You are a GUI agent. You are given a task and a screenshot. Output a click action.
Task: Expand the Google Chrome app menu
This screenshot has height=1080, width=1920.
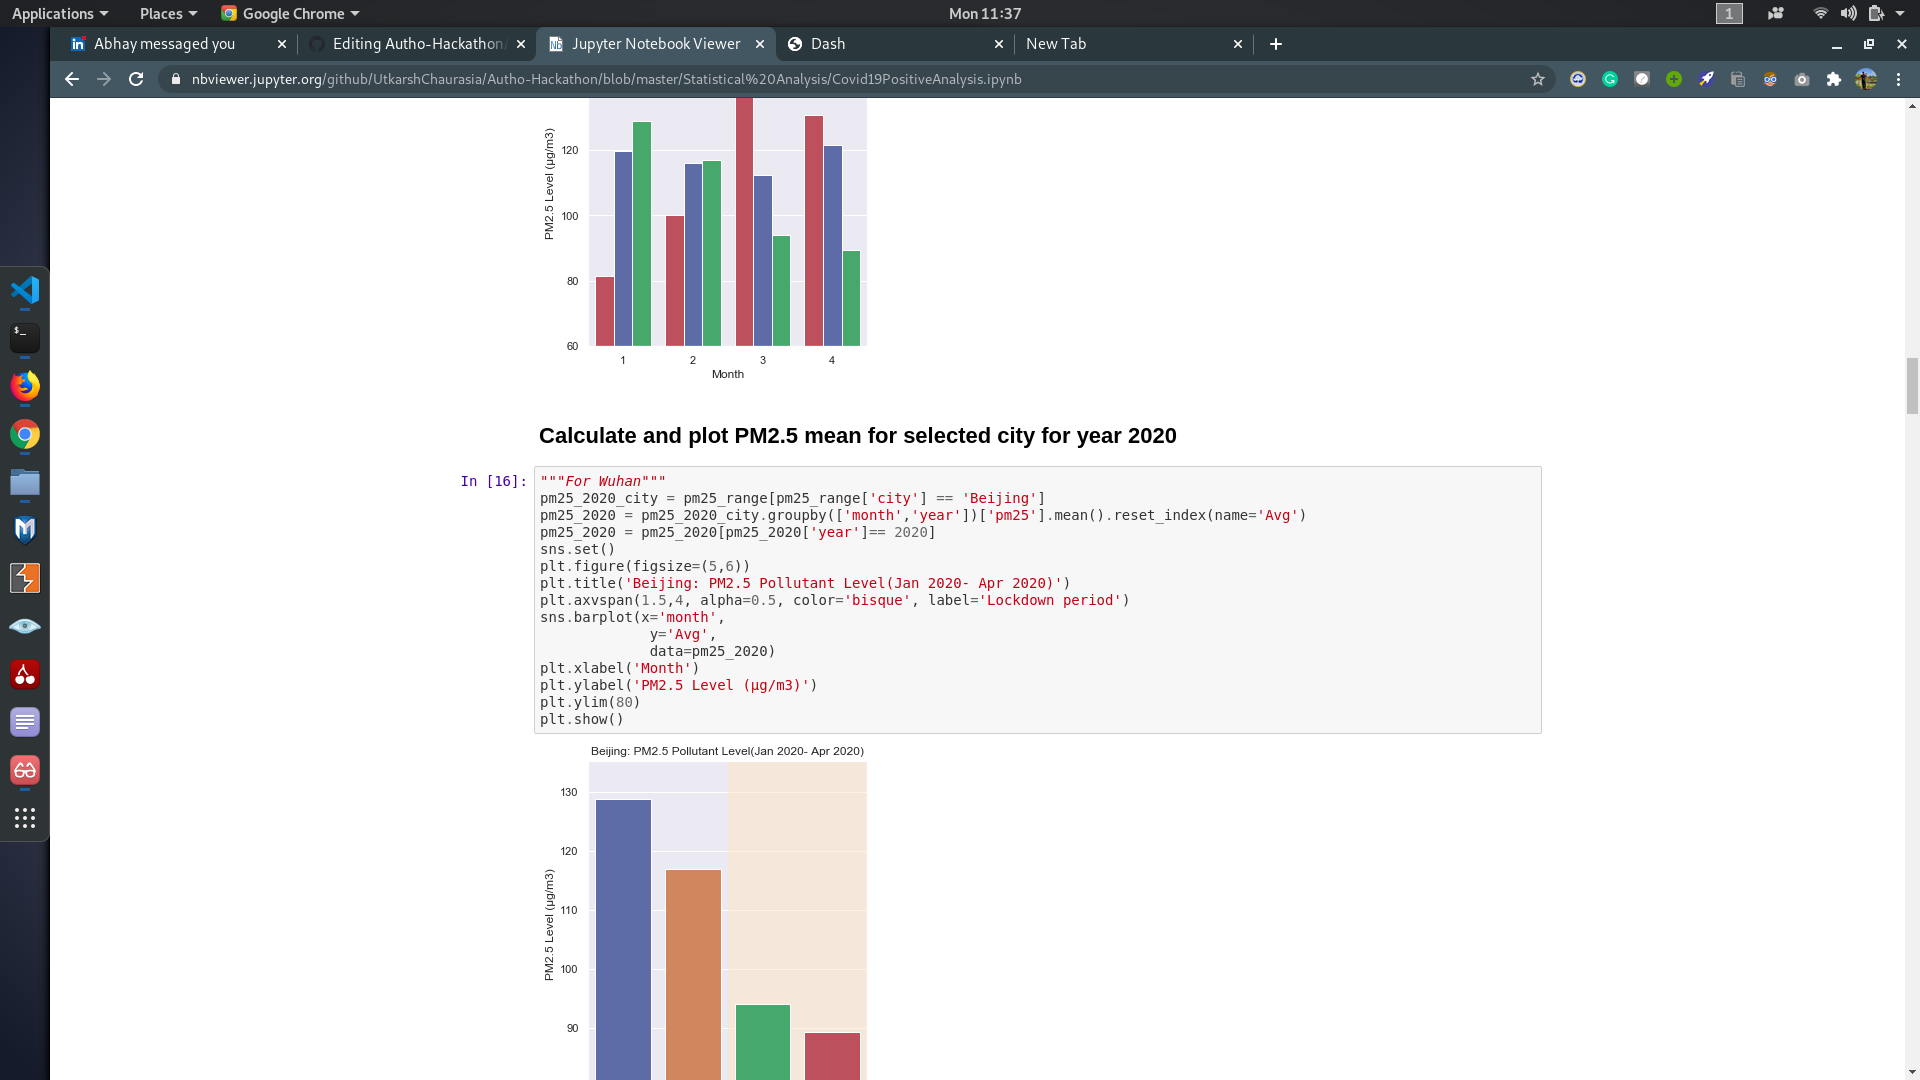pyautogui.click(x=290, y=13)
